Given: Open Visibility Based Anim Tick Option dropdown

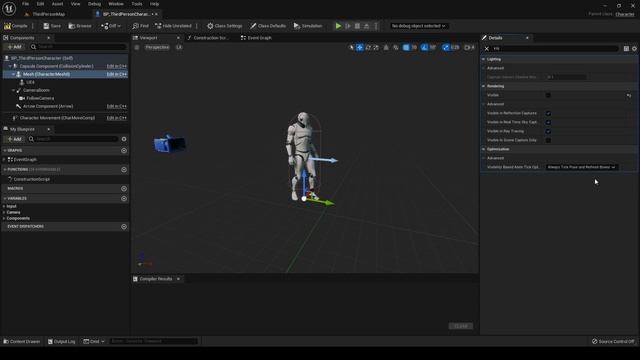Looking at the screenshot, I should click(582, 167).
